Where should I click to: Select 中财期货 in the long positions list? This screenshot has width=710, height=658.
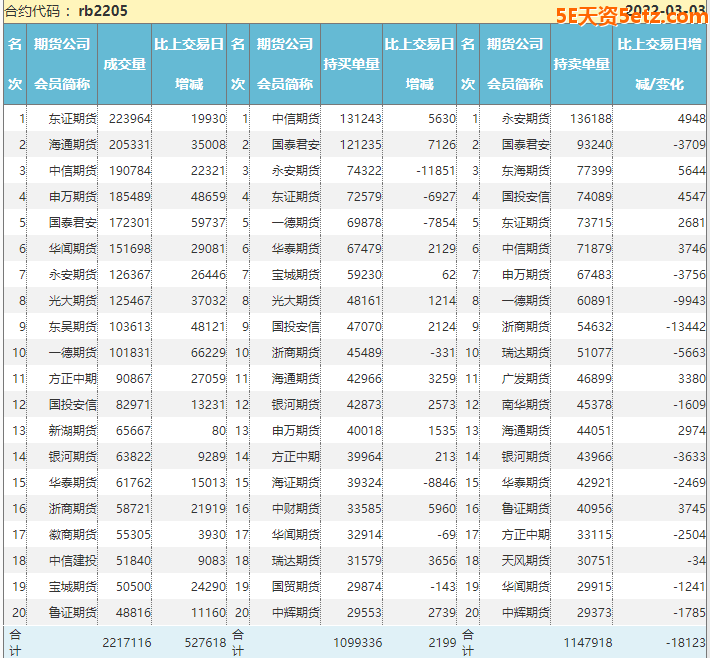click(x=296, y=508)
